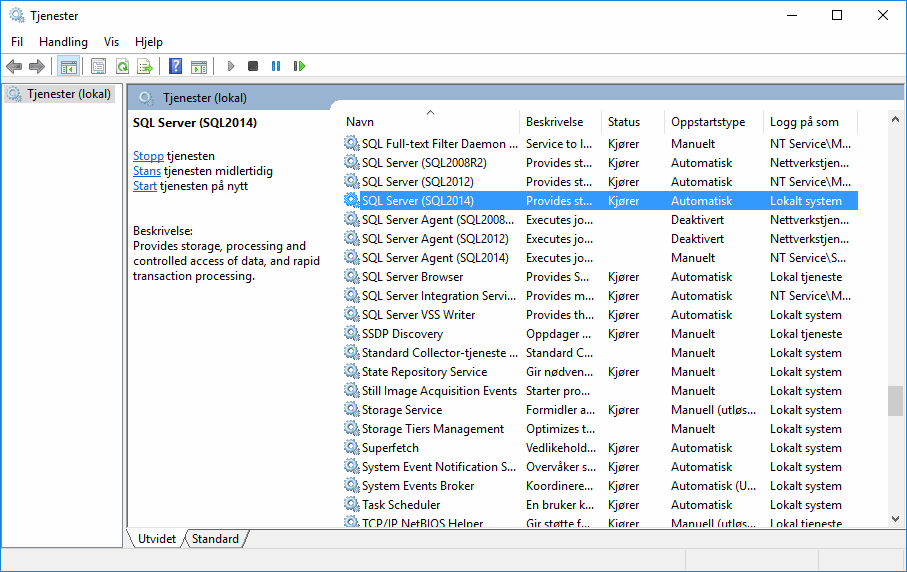Image resolution: width=907 pixels, height=572 pixels.
Task: Open the blue Help question mark icon
Action: (x=176, y=67)
